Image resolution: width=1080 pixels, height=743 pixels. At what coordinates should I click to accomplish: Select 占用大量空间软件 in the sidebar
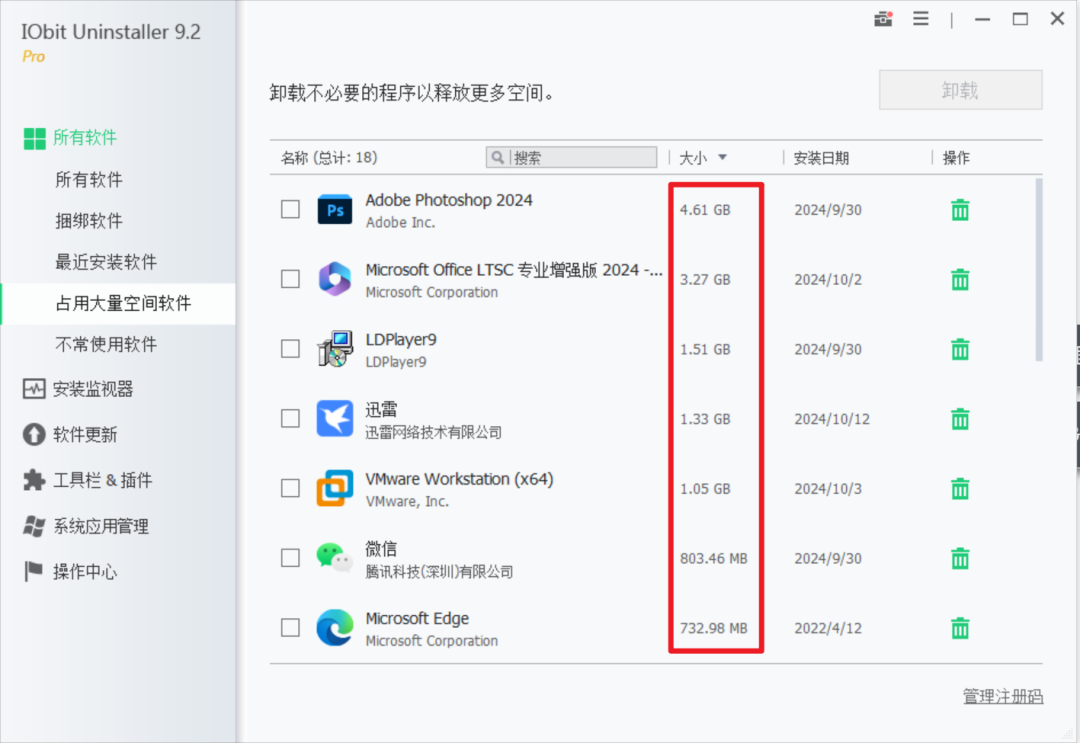tap(118, 304)
